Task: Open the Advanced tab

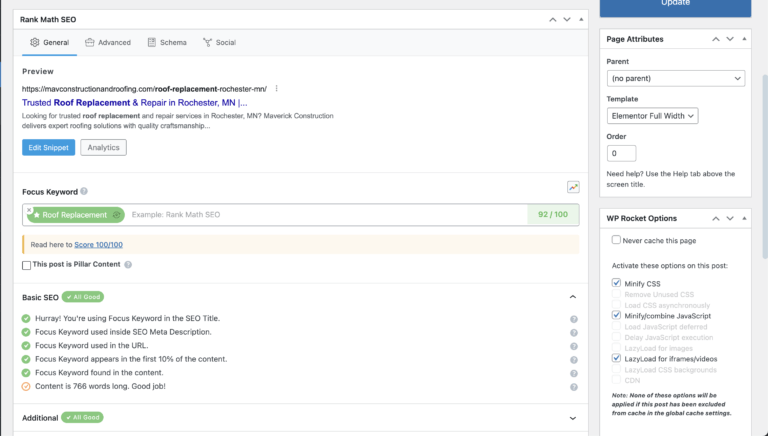Action: (108, 43)
